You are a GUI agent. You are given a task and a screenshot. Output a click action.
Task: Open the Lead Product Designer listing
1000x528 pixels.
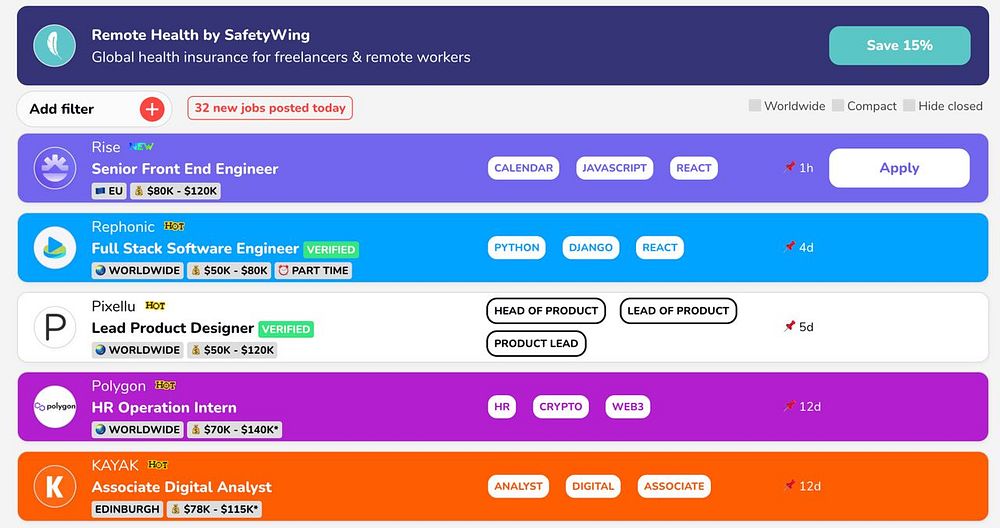(173, 328)
